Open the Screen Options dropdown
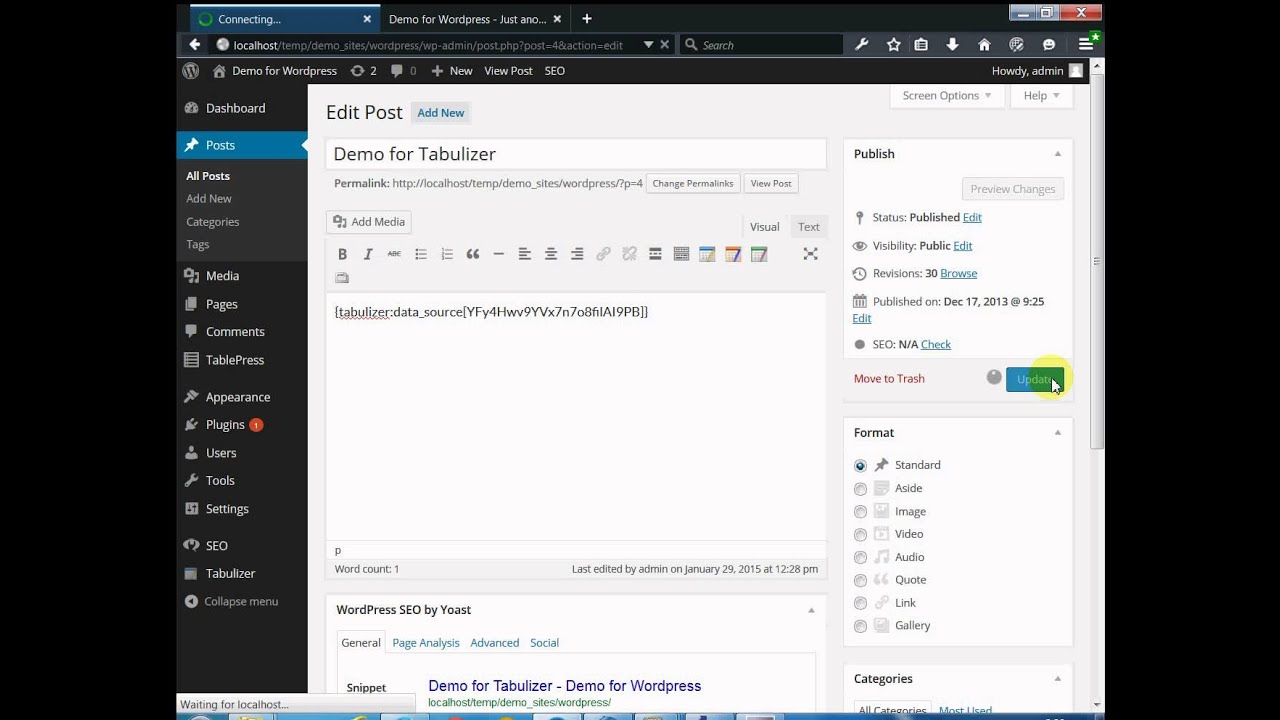1280x720 pixels. point(946,95)
